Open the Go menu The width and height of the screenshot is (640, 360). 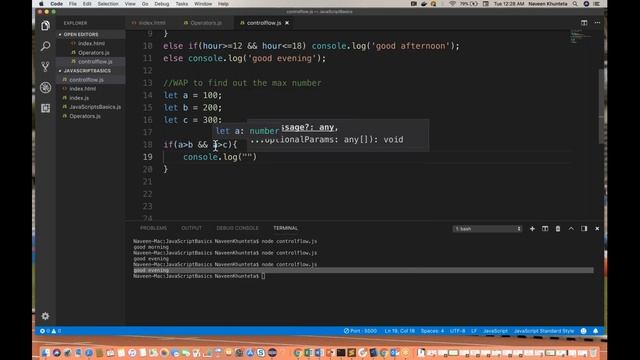point(145,4)
